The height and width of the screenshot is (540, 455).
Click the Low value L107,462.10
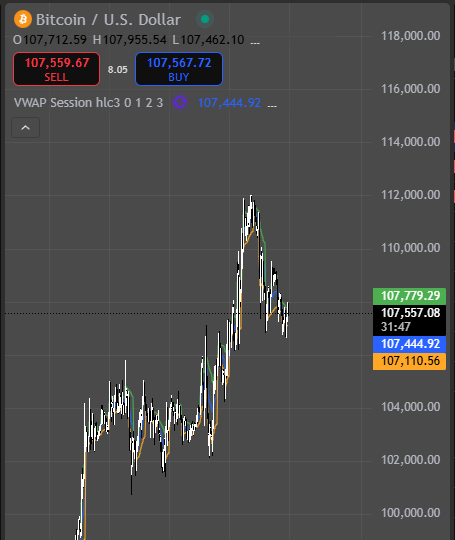tap(208, 40)
